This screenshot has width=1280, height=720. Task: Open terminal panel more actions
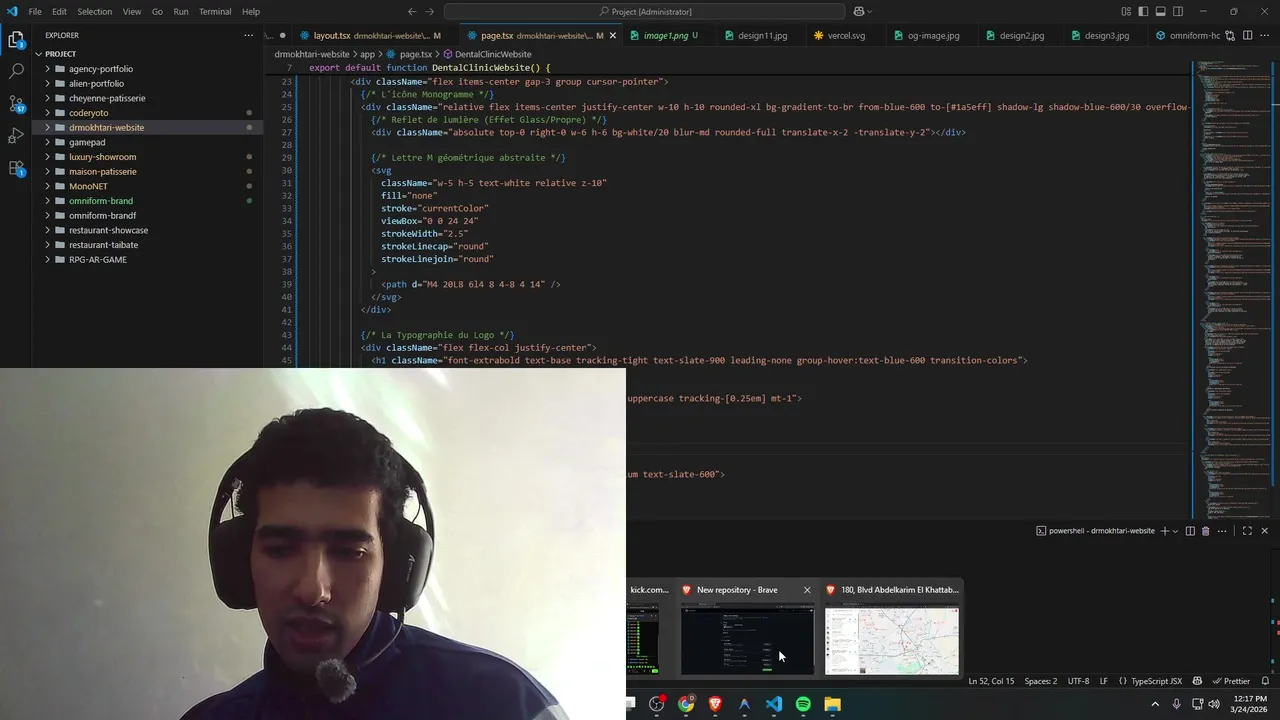(1222, 531)
